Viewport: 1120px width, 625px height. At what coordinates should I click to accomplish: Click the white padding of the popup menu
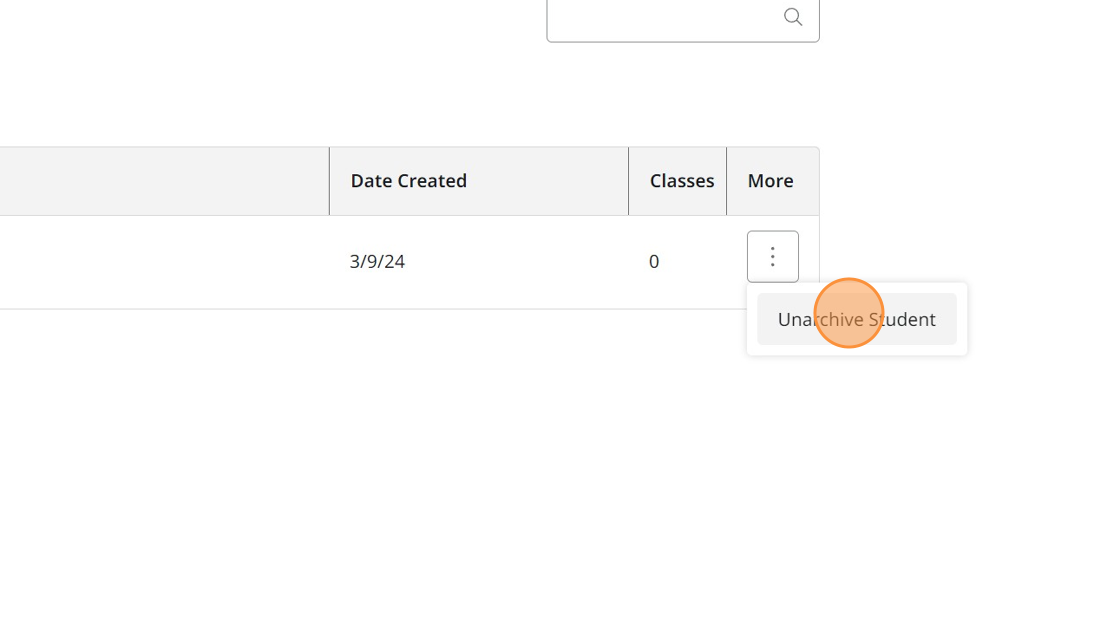point(856,349)
